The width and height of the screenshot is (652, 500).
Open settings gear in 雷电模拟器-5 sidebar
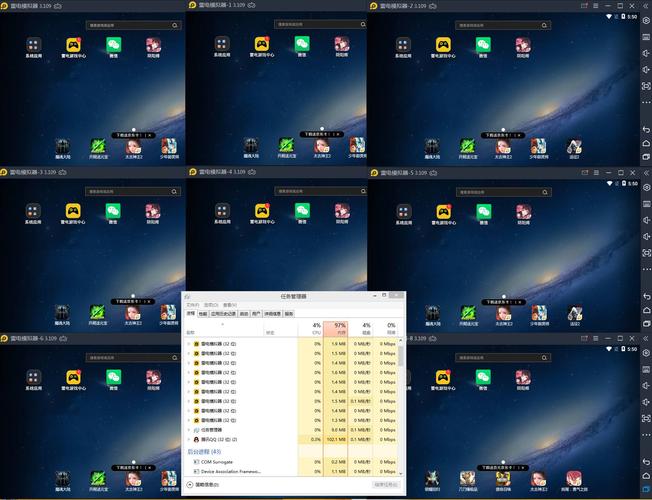pyautogui.click(x=646, y=187)
